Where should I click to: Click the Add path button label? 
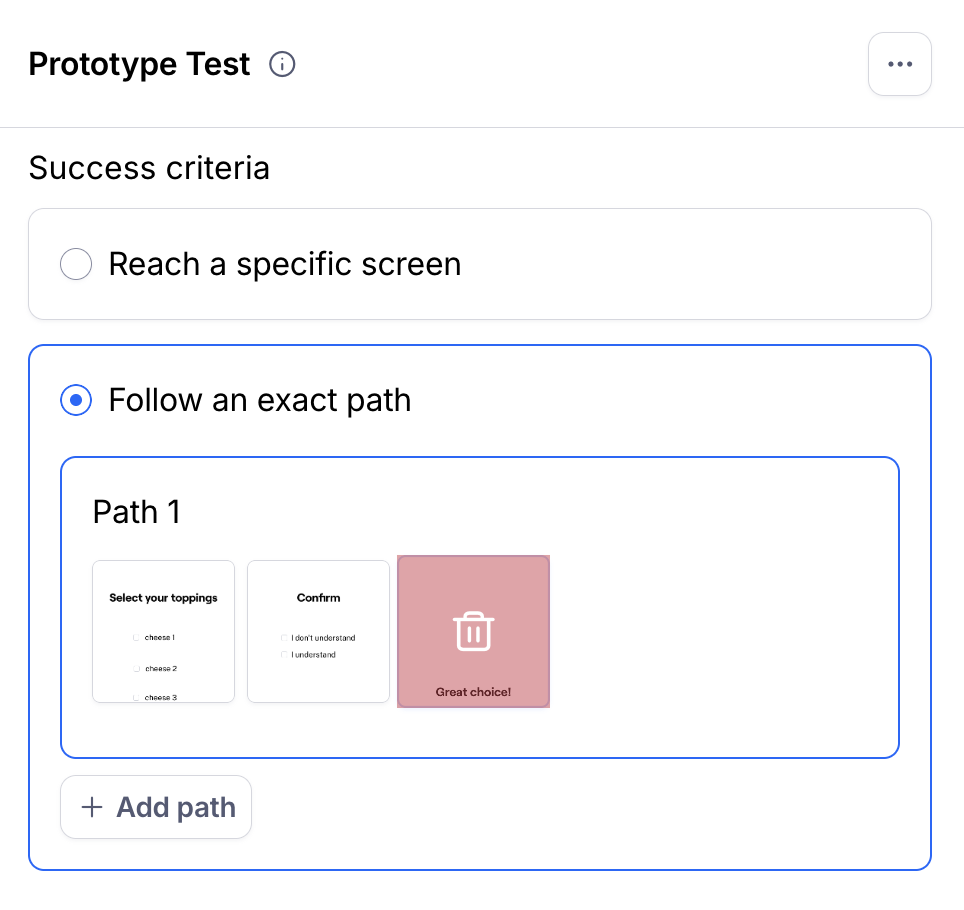coord(176,807)
